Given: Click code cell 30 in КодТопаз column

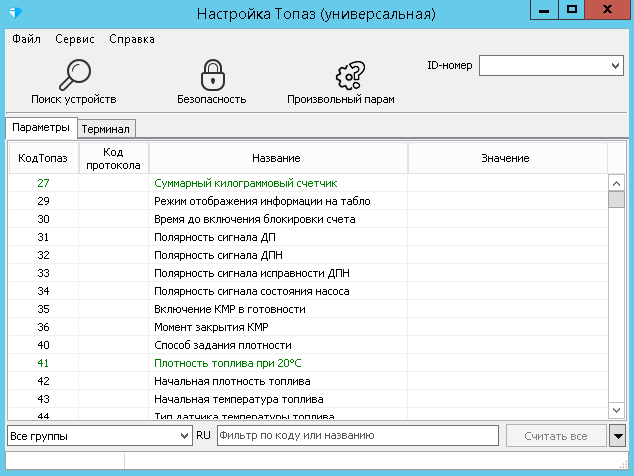Looking at the screenshot, I should [43, 219].
